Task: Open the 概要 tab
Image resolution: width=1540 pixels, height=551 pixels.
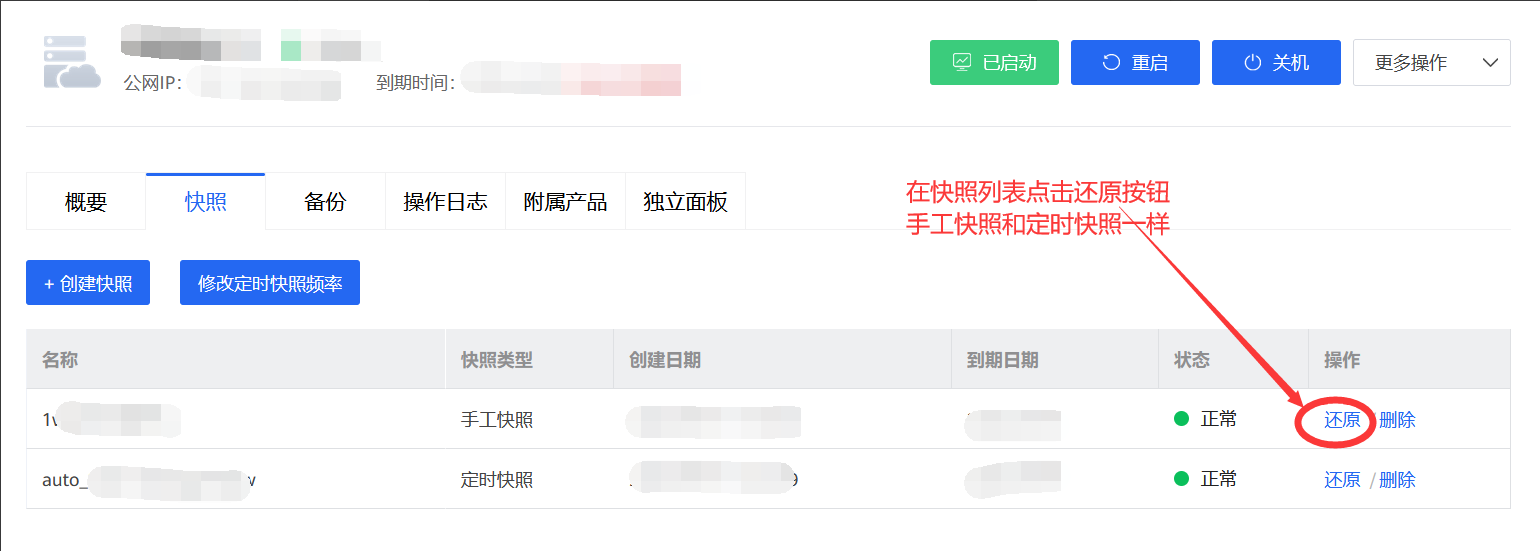Action: (86, 202)
